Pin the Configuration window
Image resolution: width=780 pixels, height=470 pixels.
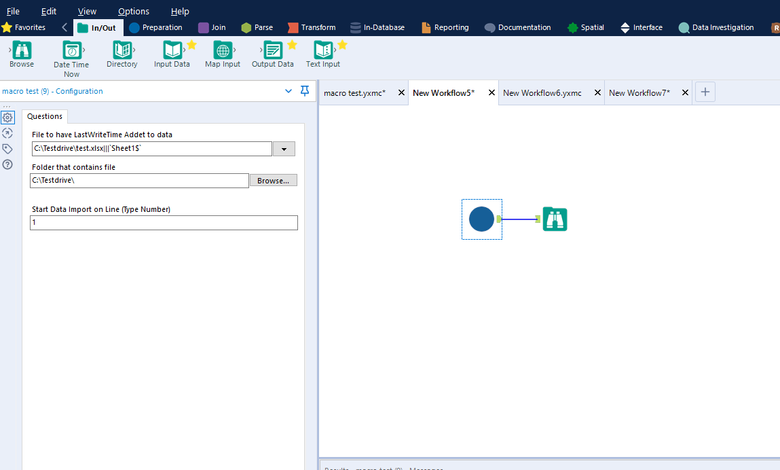click(305, 91)
